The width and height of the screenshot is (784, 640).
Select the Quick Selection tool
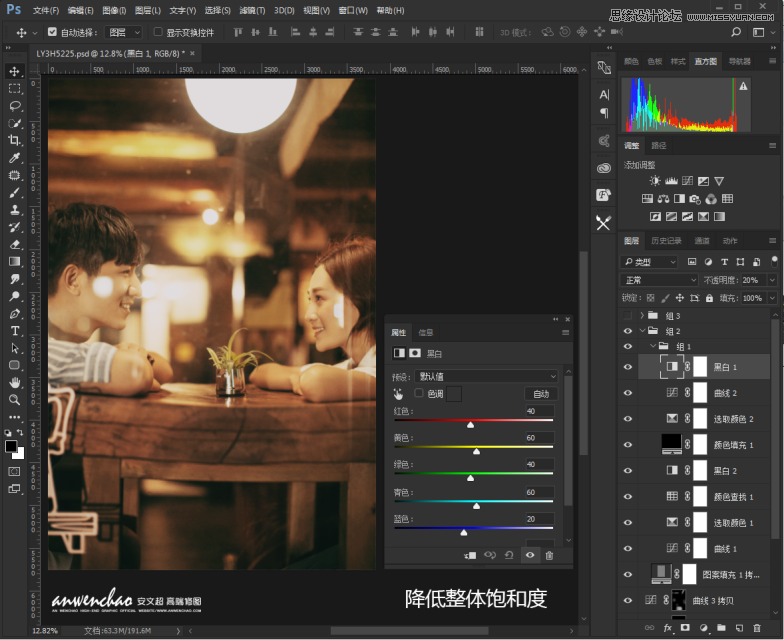click(x=14, y=123)
